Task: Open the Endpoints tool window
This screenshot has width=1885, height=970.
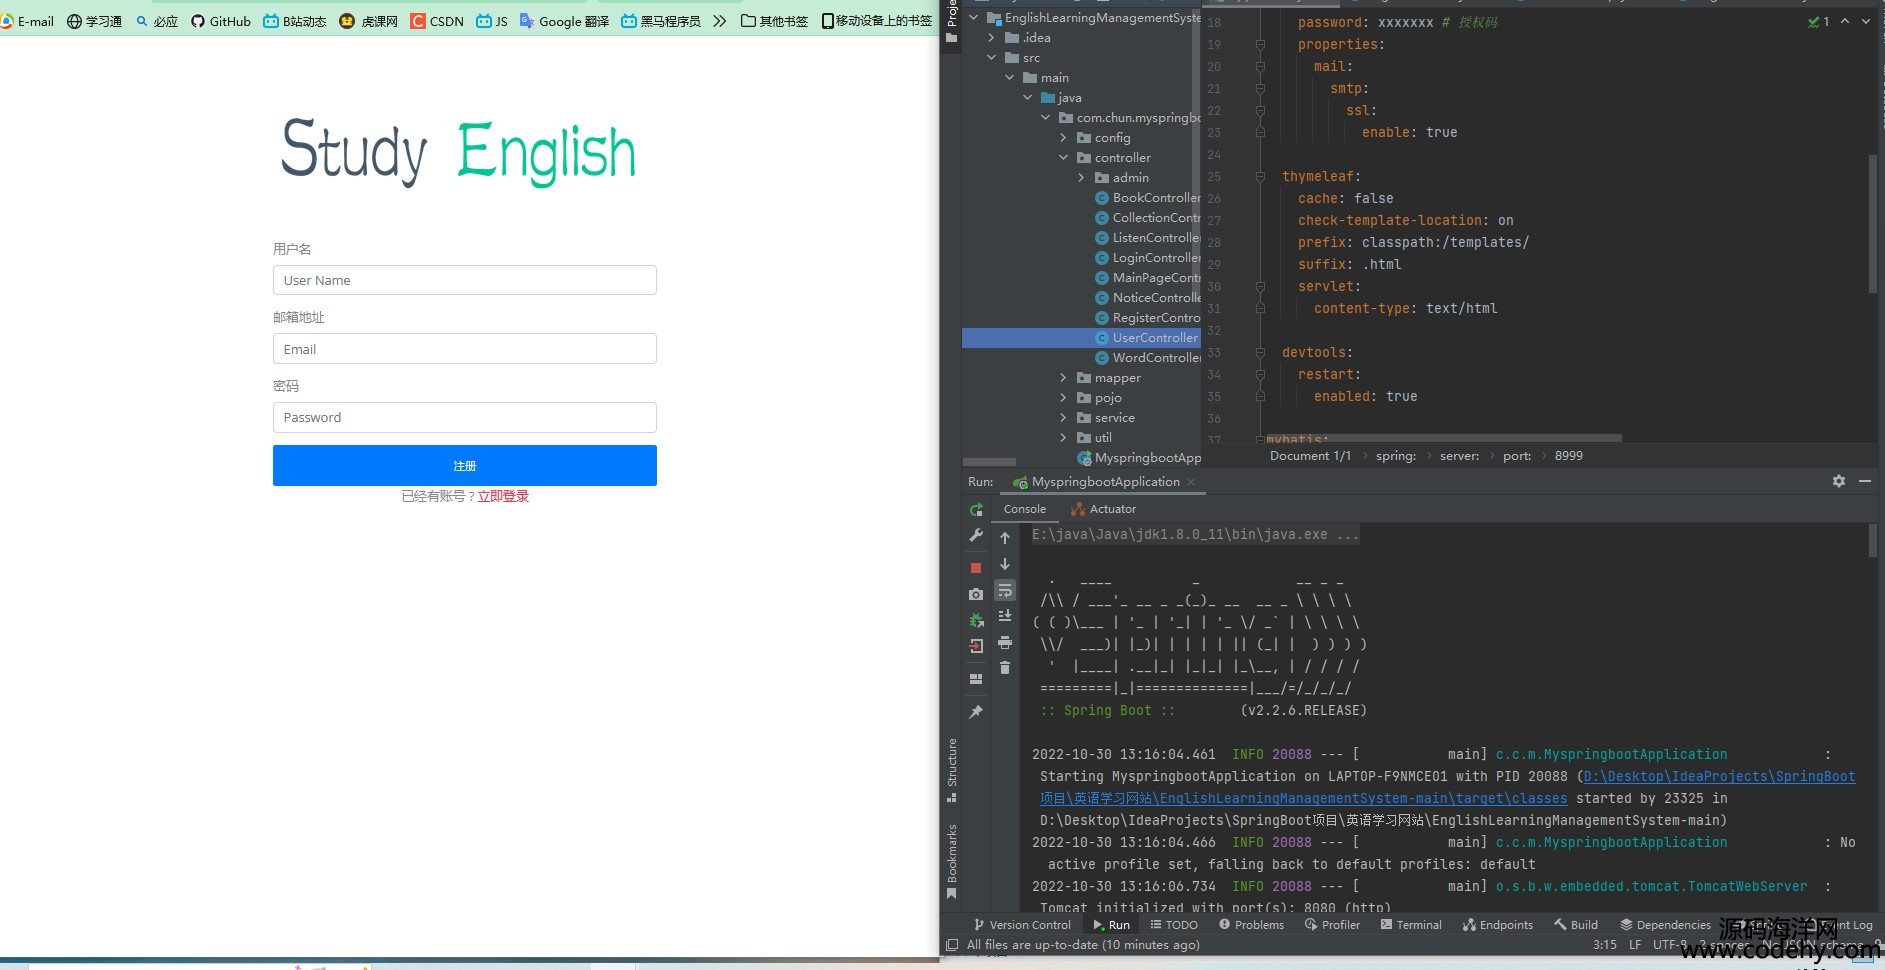Action: (x=1497, y=925)
